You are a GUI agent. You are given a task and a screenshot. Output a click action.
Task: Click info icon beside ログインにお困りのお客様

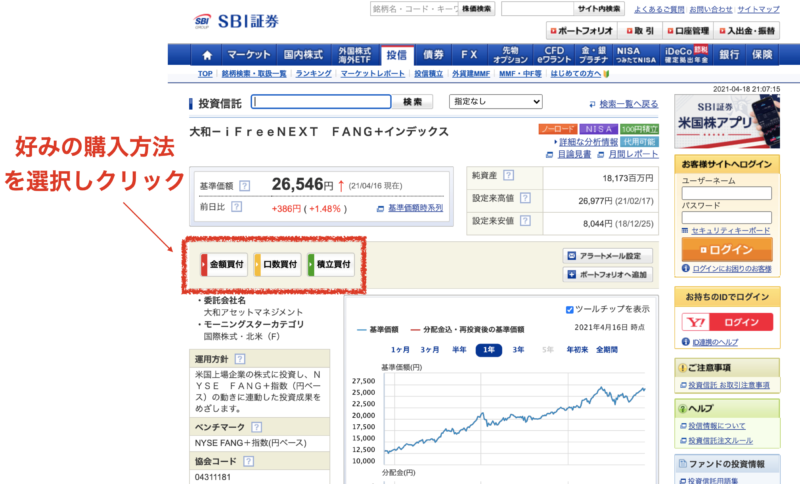tap(686, 268)
